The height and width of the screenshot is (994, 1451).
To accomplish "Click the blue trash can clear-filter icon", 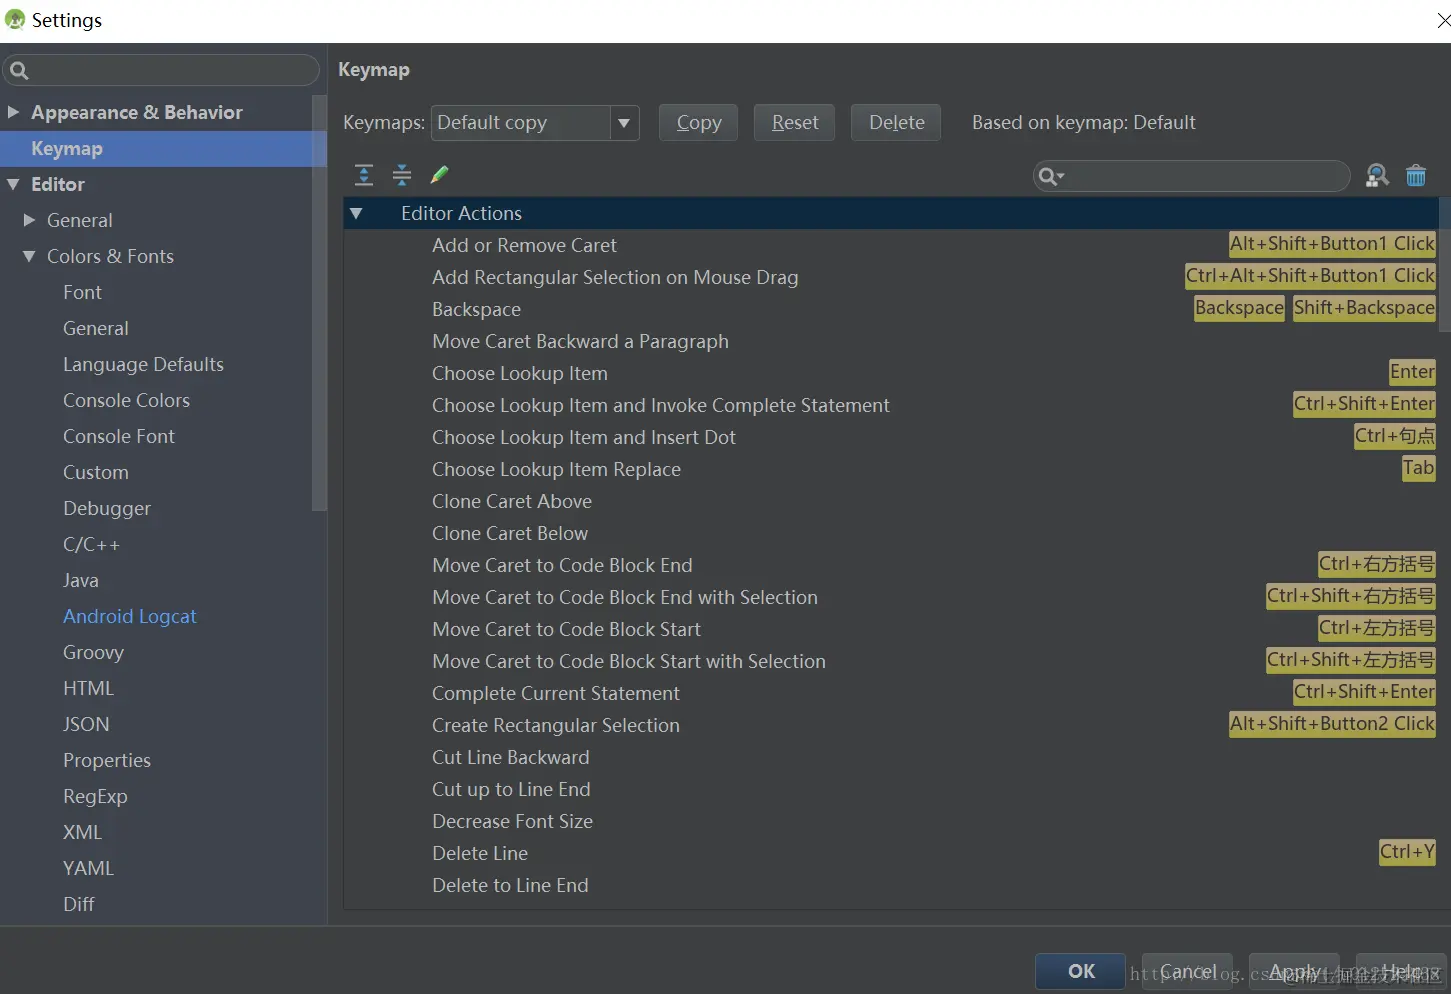I will pos(1416,176).
